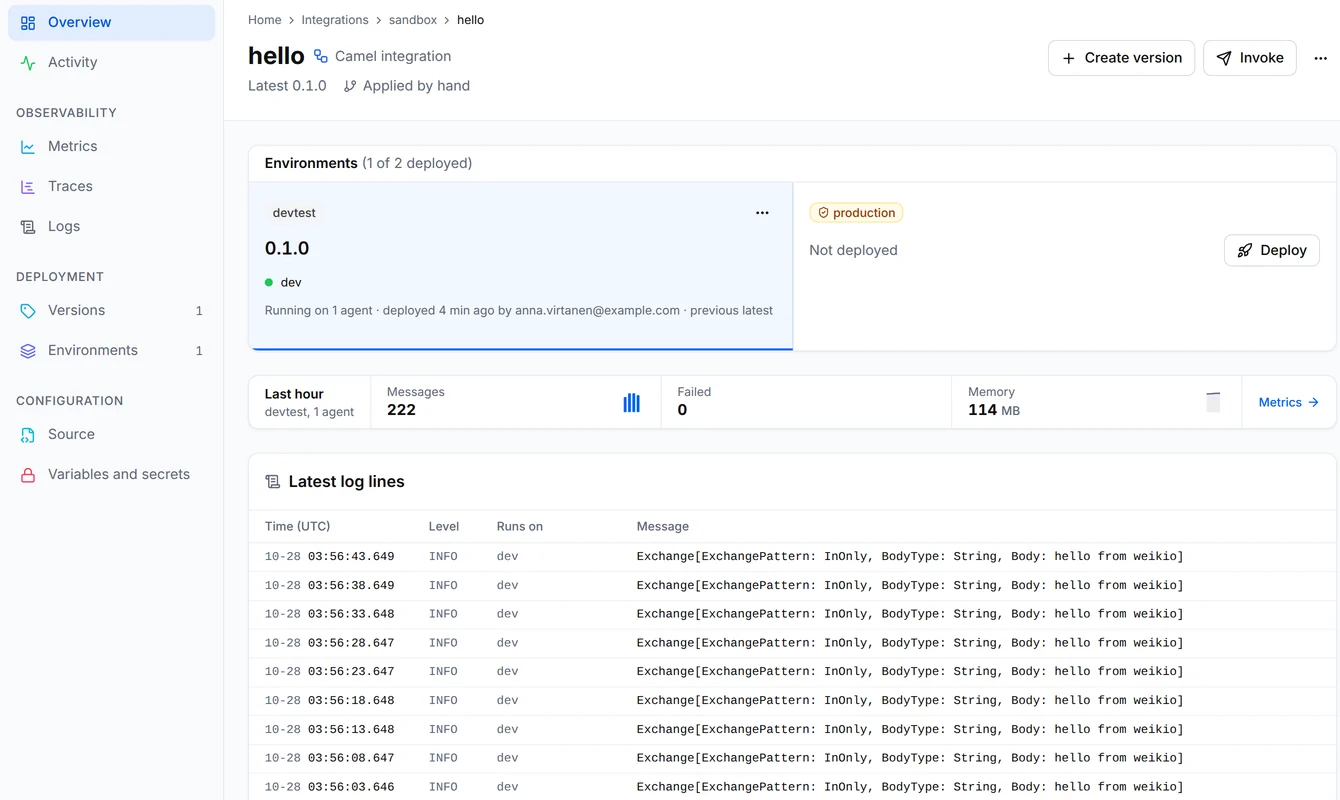This screenshot has height=800, width=1340.
Task: Click the Create version button
Action: coord(1121,58)
